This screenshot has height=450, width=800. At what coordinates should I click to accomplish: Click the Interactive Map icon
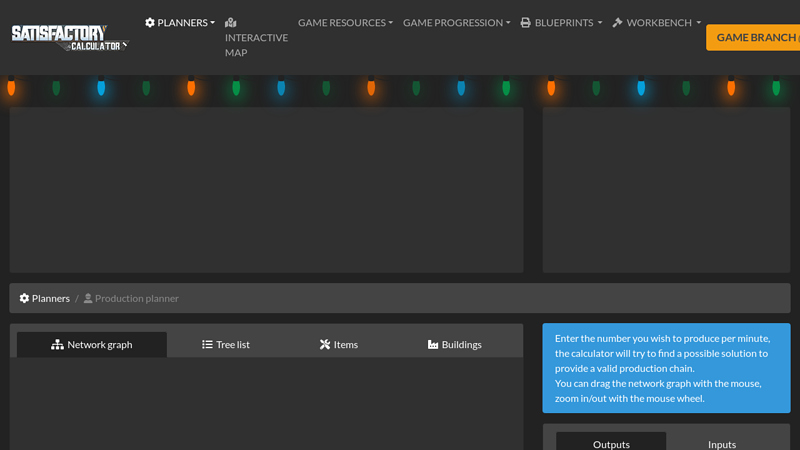231,22
